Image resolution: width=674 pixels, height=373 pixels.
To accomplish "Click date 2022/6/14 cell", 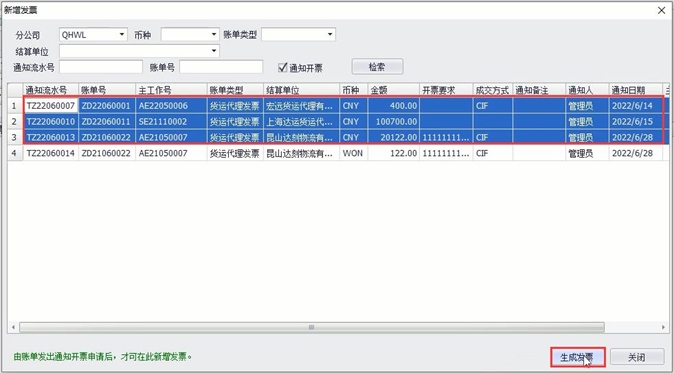I will (x=636, y=106).
